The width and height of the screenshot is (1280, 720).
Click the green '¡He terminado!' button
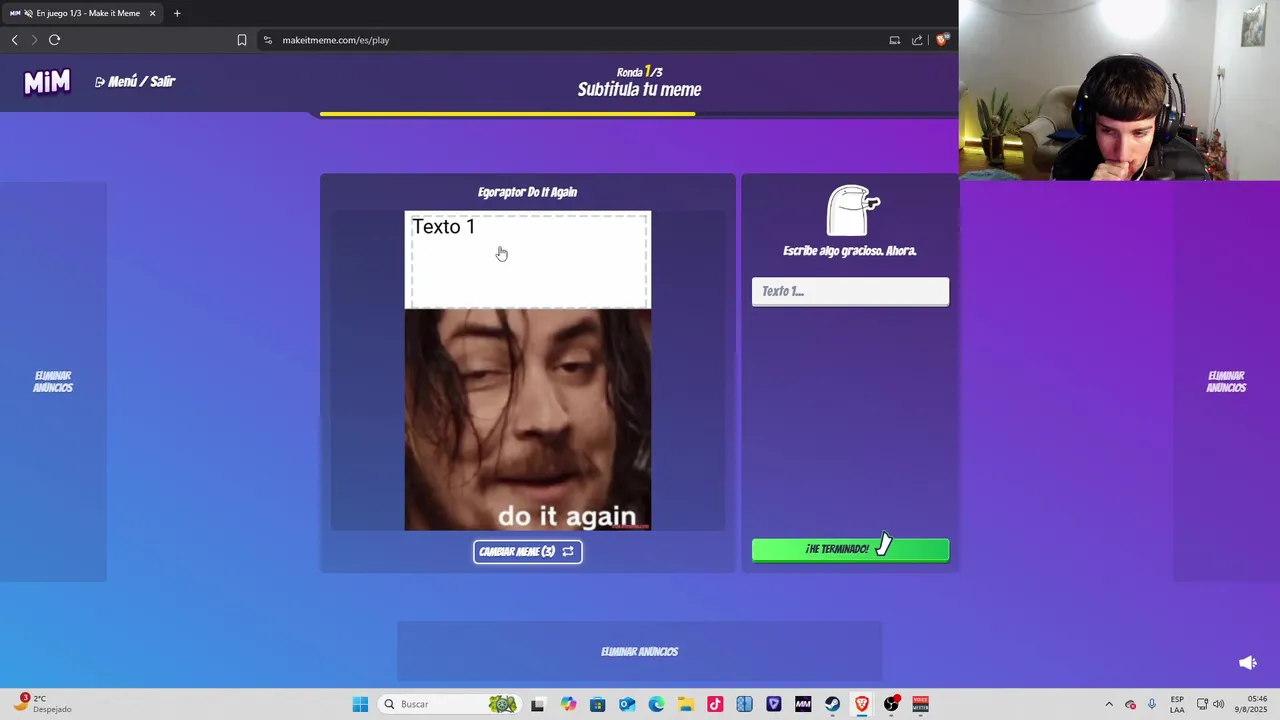[x=850, y=549]
